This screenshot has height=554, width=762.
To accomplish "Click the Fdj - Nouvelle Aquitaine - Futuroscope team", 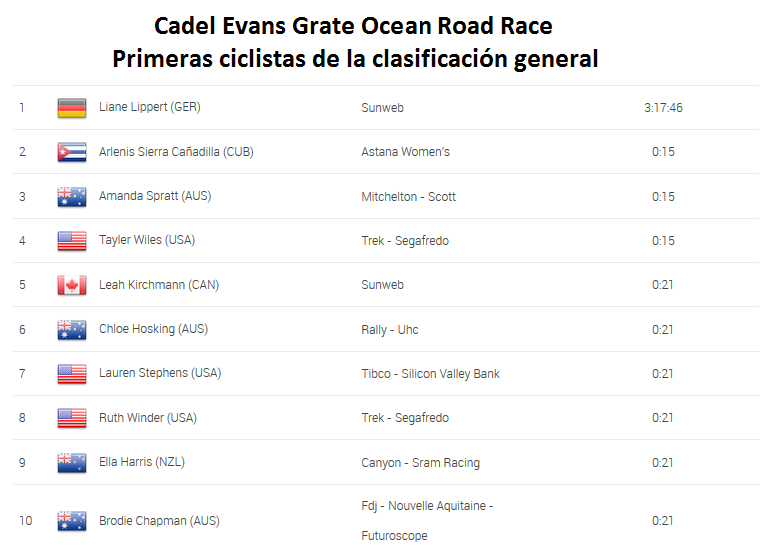I will pos(427,520).
